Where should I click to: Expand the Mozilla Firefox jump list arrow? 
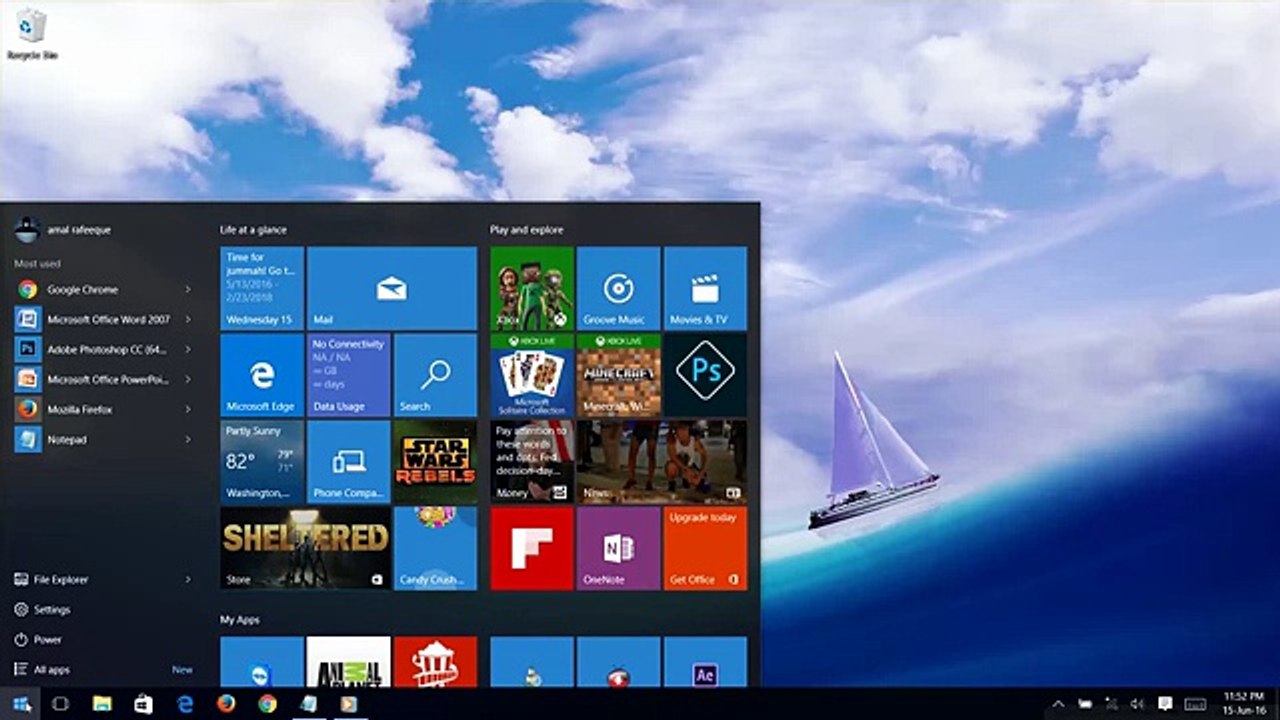click(x=187, y=410)
